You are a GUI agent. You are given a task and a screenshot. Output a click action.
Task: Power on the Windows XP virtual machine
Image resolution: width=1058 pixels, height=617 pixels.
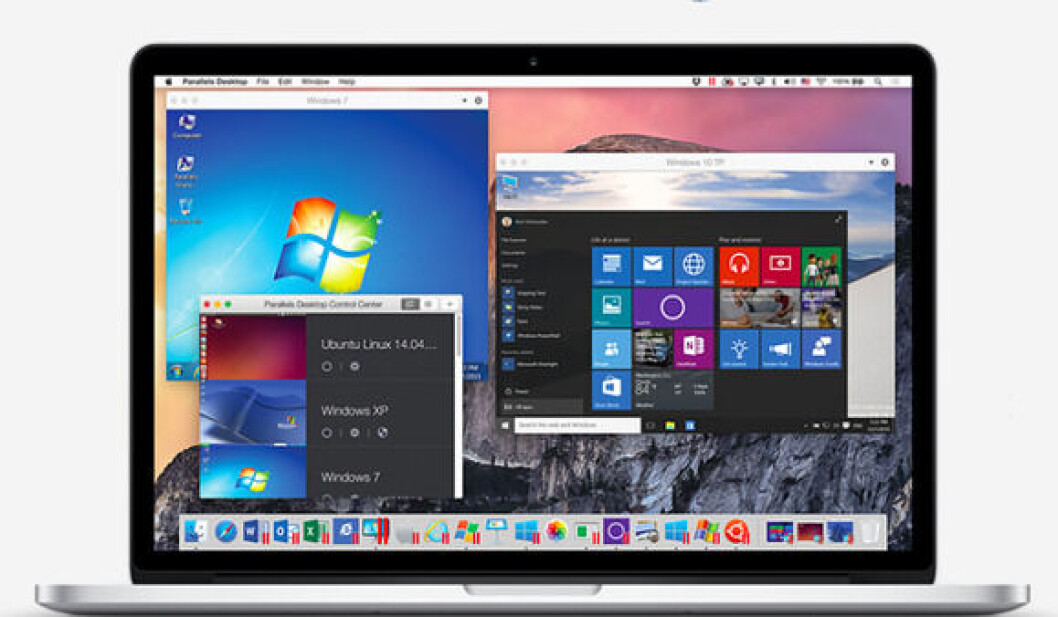327,433
